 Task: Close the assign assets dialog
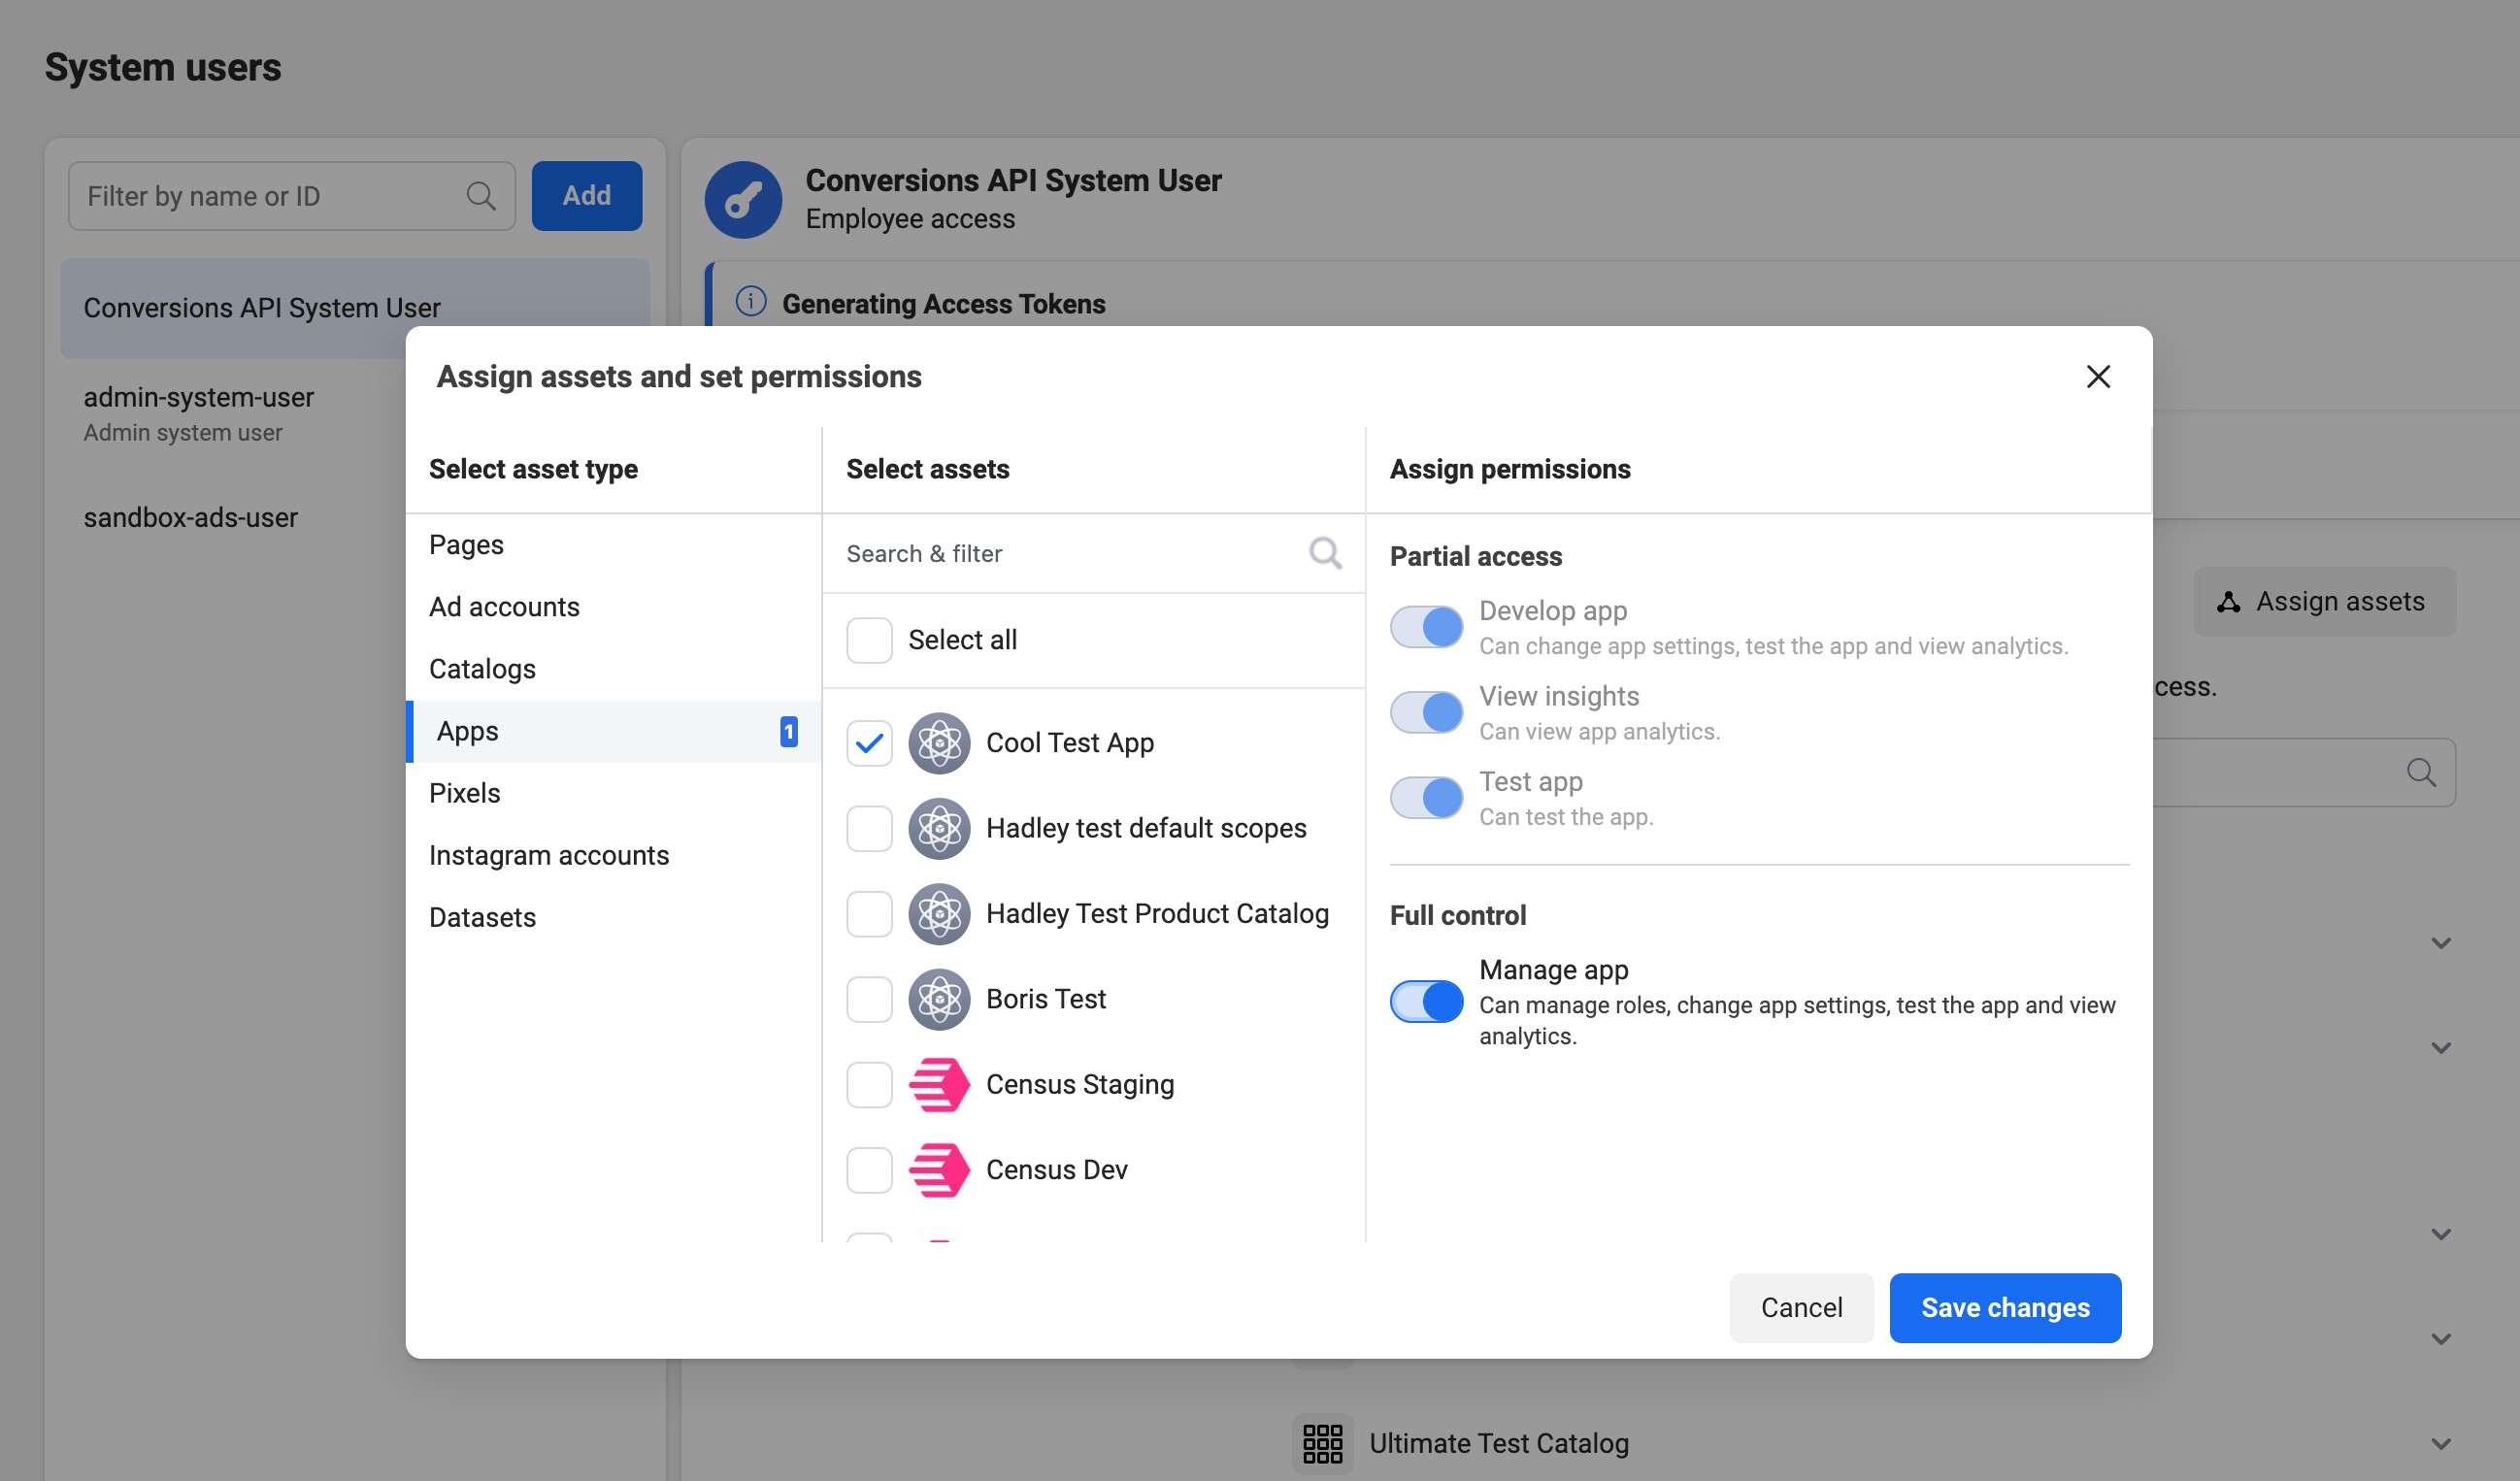(x=2097, y=377)
